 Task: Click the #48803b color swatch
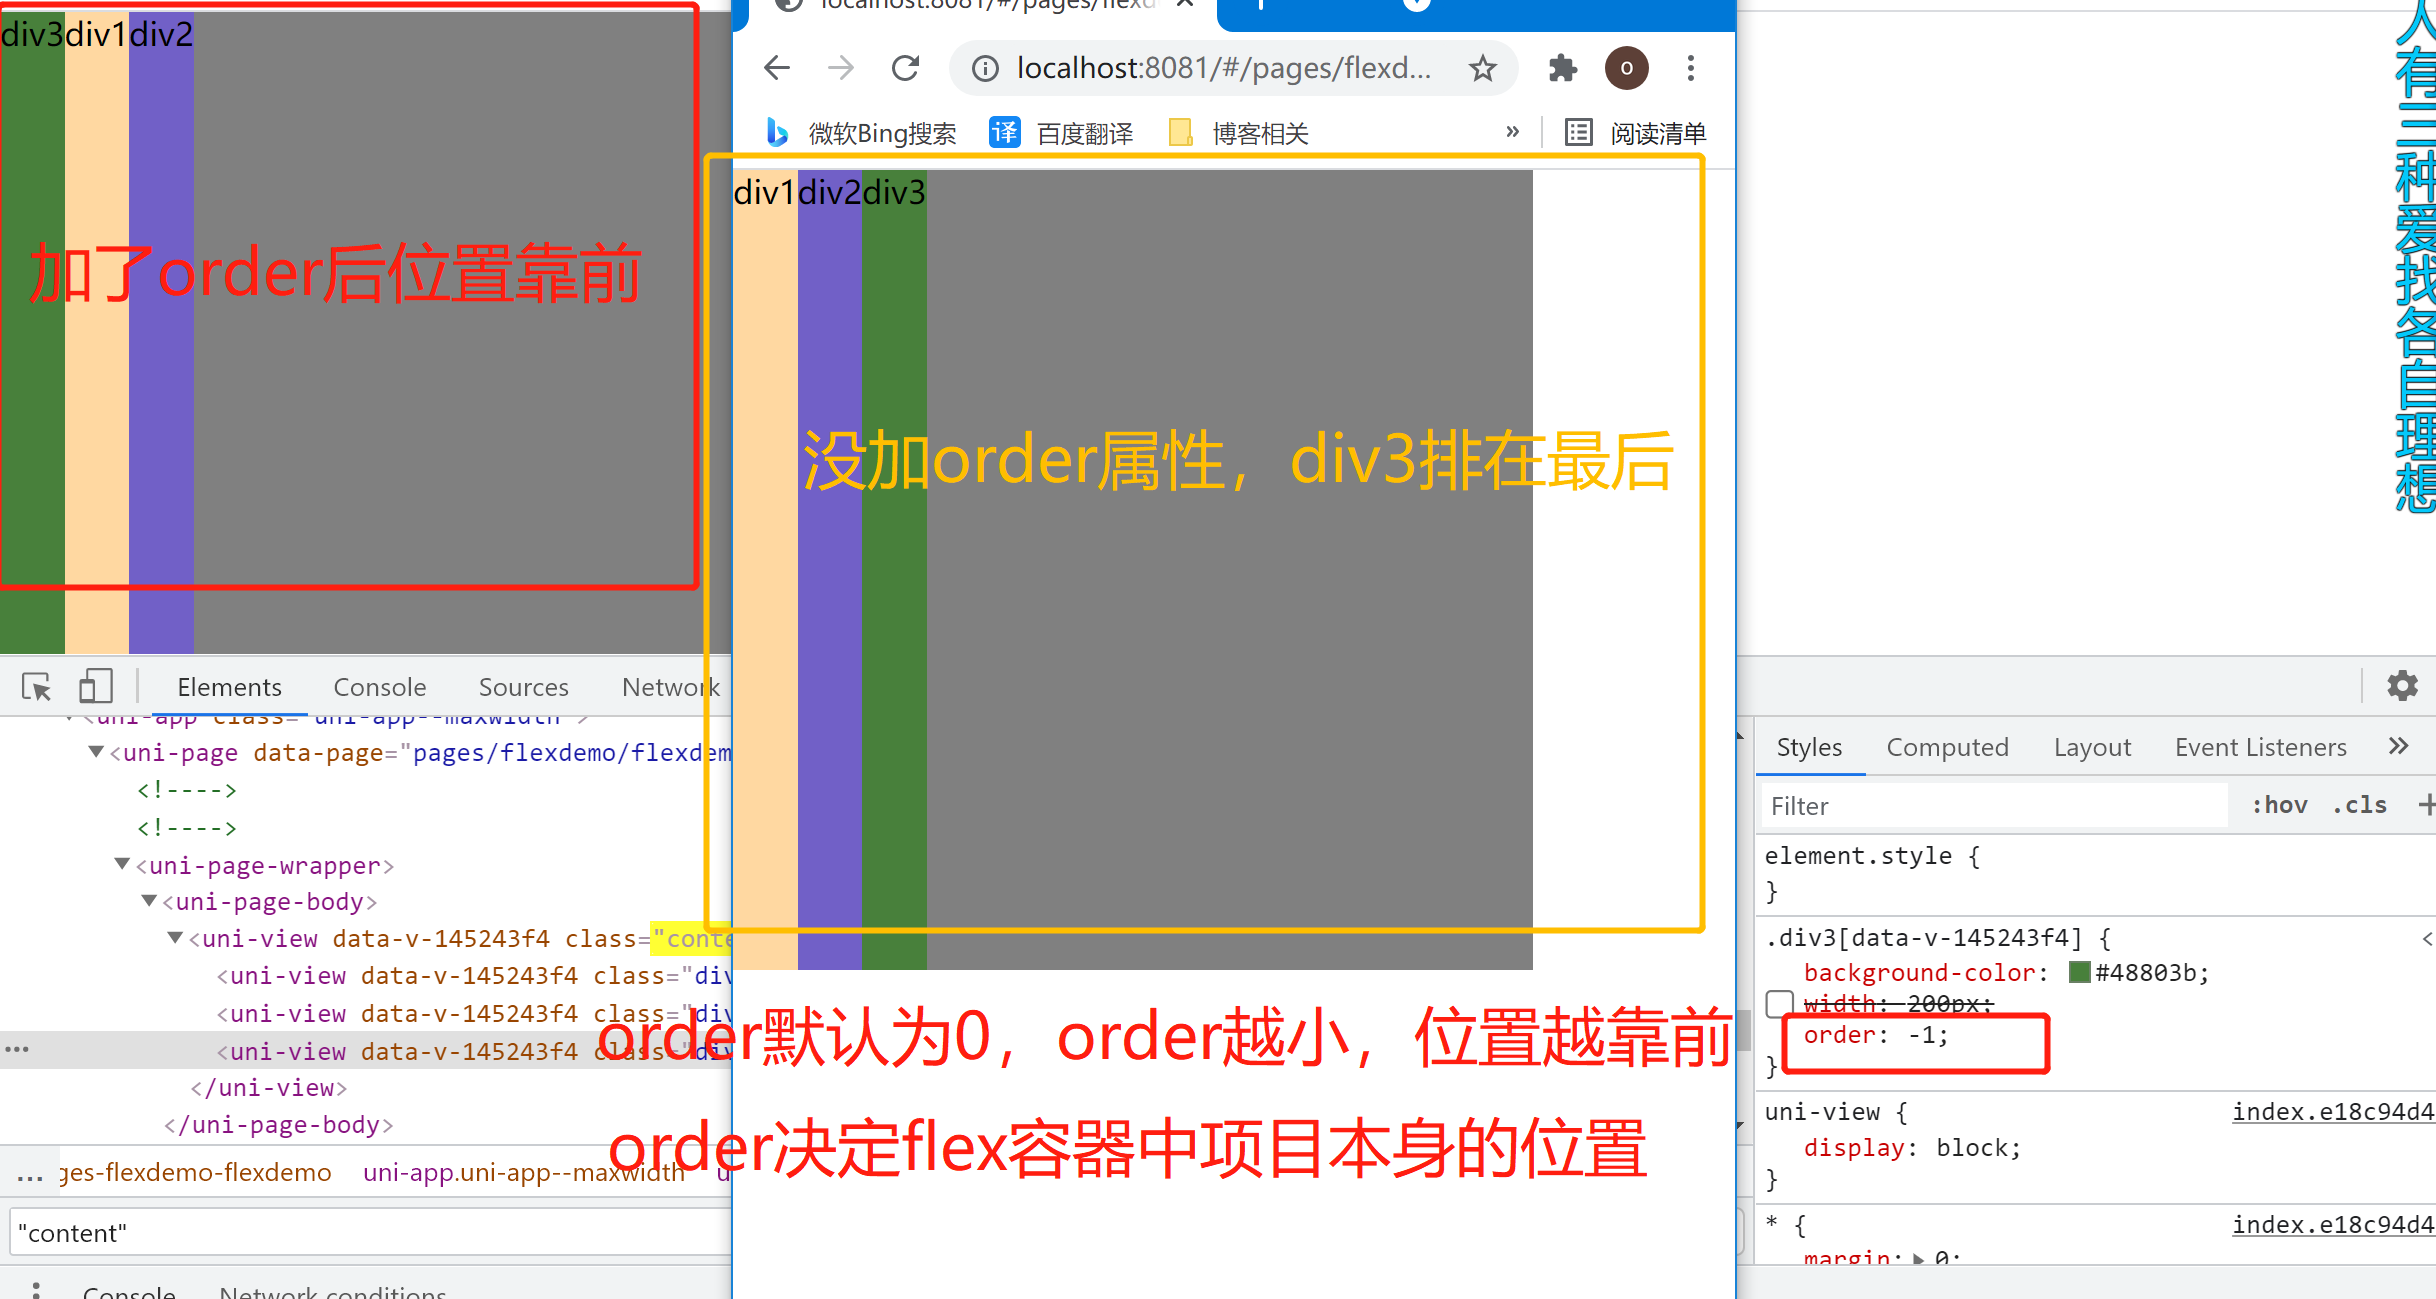pyautogui.click(x=2080, y=972)
